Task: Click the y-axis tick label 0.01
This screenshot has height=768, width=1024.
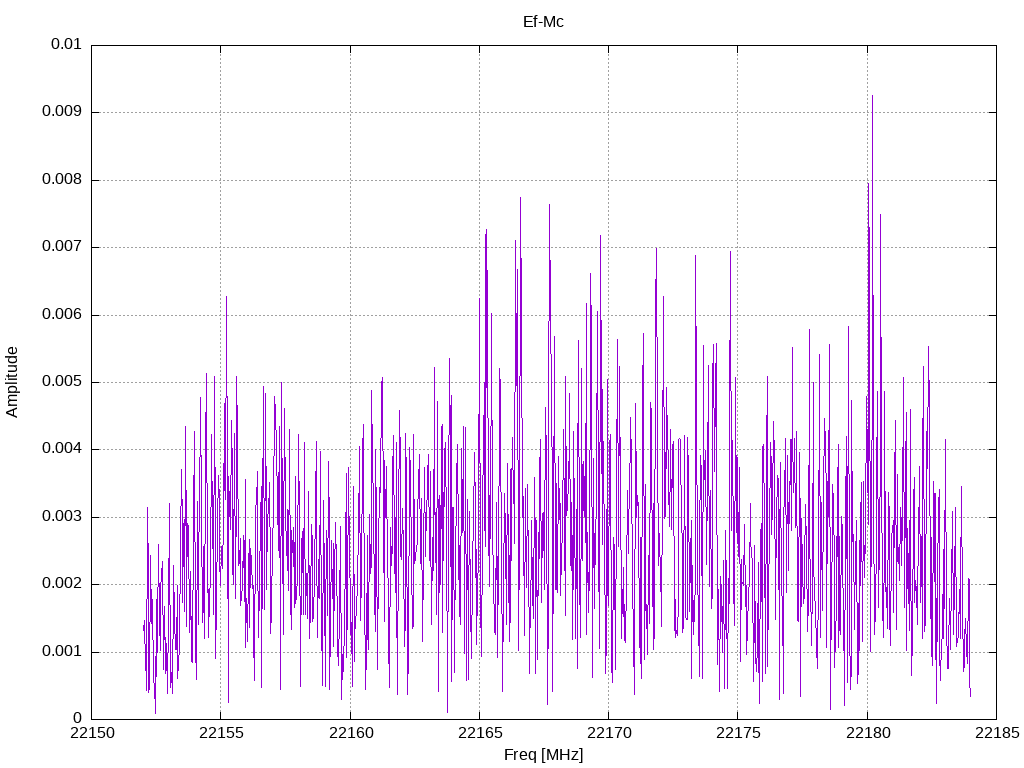Action: pyautogui.click(x=66, y=44)
